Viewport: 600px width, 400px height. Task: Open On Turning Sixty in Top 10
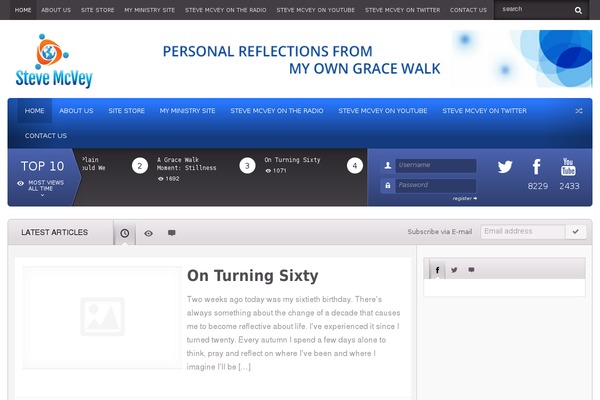(x=292, y=160)
